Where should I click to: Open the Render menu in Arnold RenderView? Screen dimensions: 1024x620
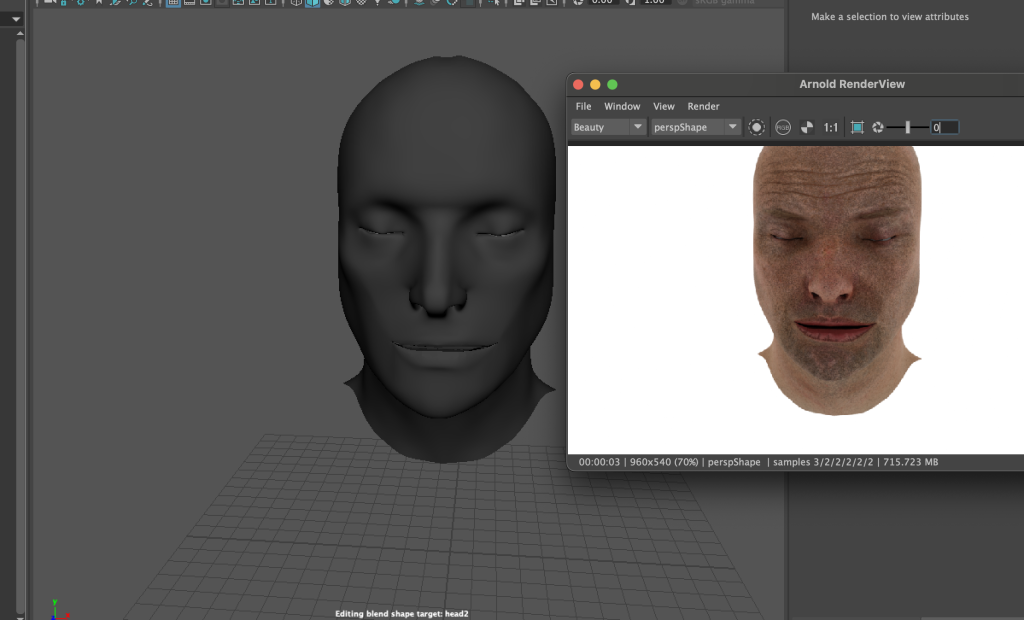coord(703,106)
